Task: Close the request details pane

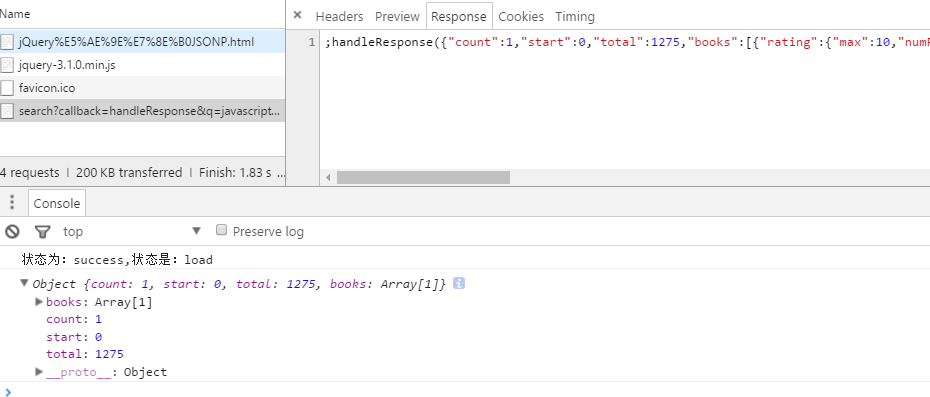Action: pos(298,15)
